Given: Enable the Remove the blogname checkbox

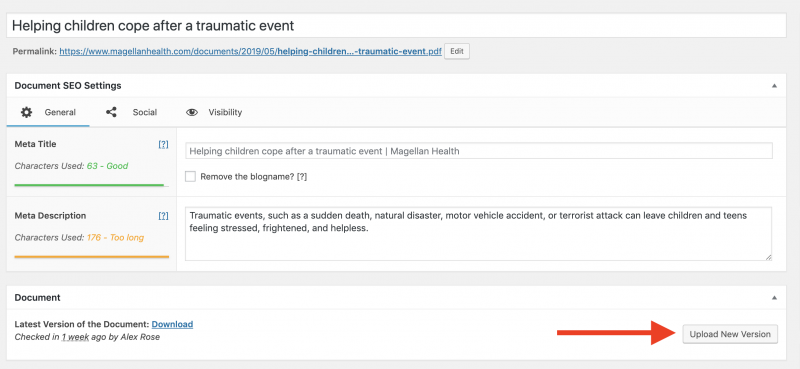Looking at the screenshot, I should [190, 177].
